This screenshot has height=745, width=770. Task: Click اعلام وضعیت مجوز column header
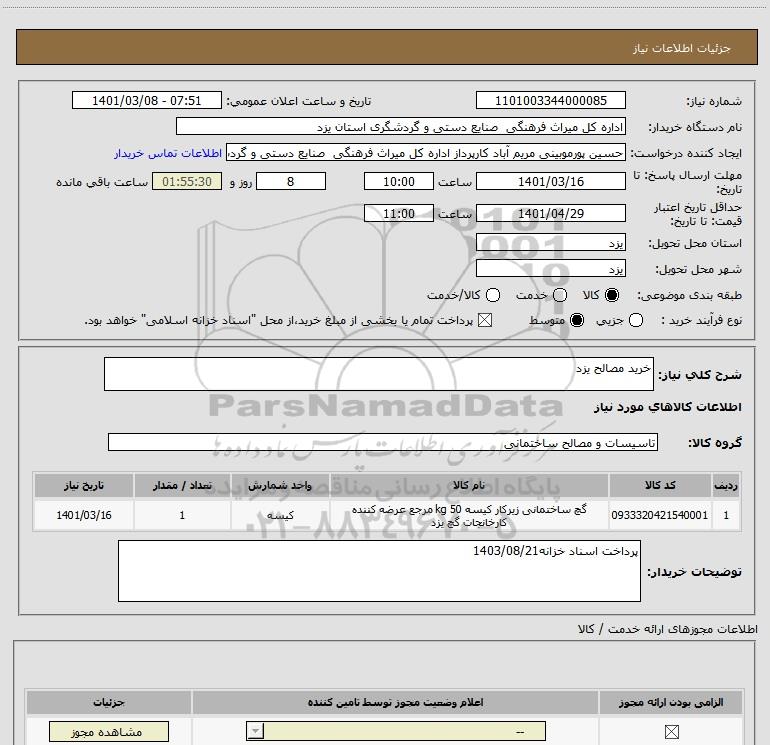pyautogui.click(x=395, y=703)
